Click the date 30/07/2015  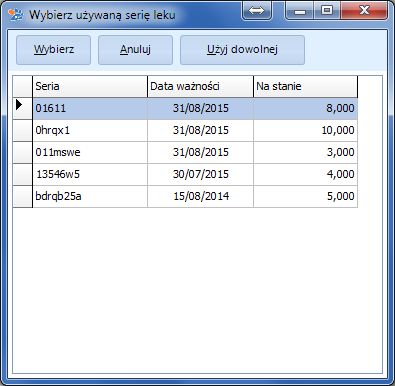coord(200,174)
